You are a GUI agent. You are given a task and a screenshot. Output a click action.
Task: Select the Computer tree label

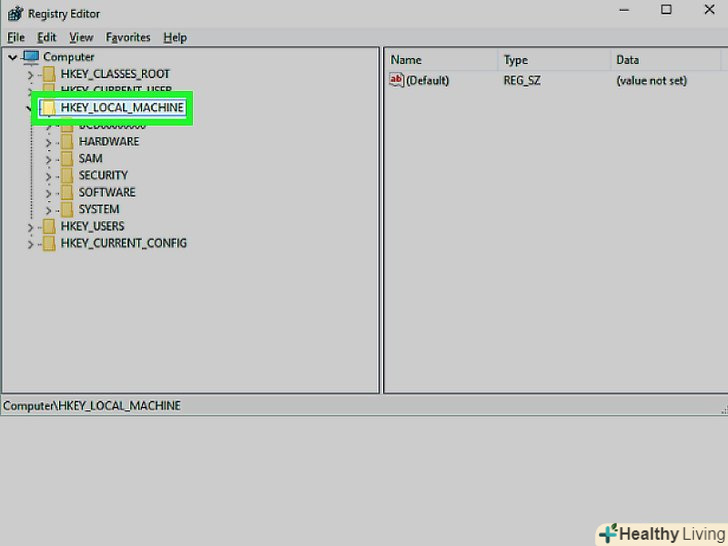69,57
